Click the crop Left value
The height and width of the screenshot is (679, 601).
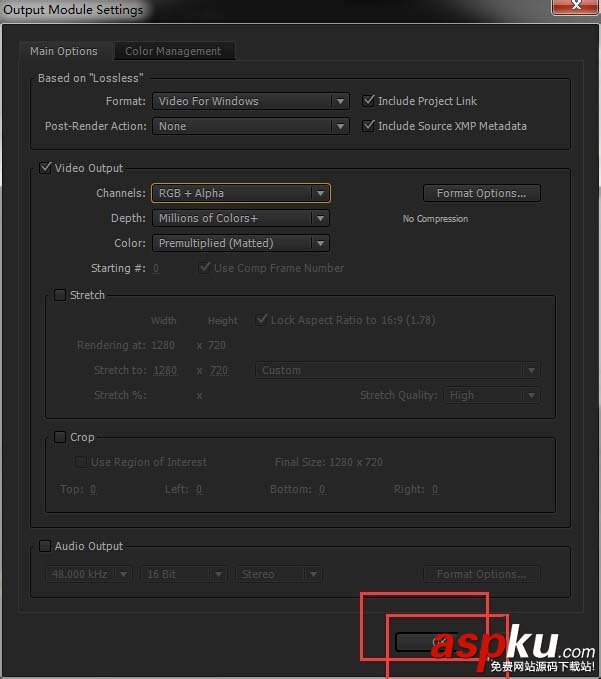pyautogui.click(x=199, y=490)
